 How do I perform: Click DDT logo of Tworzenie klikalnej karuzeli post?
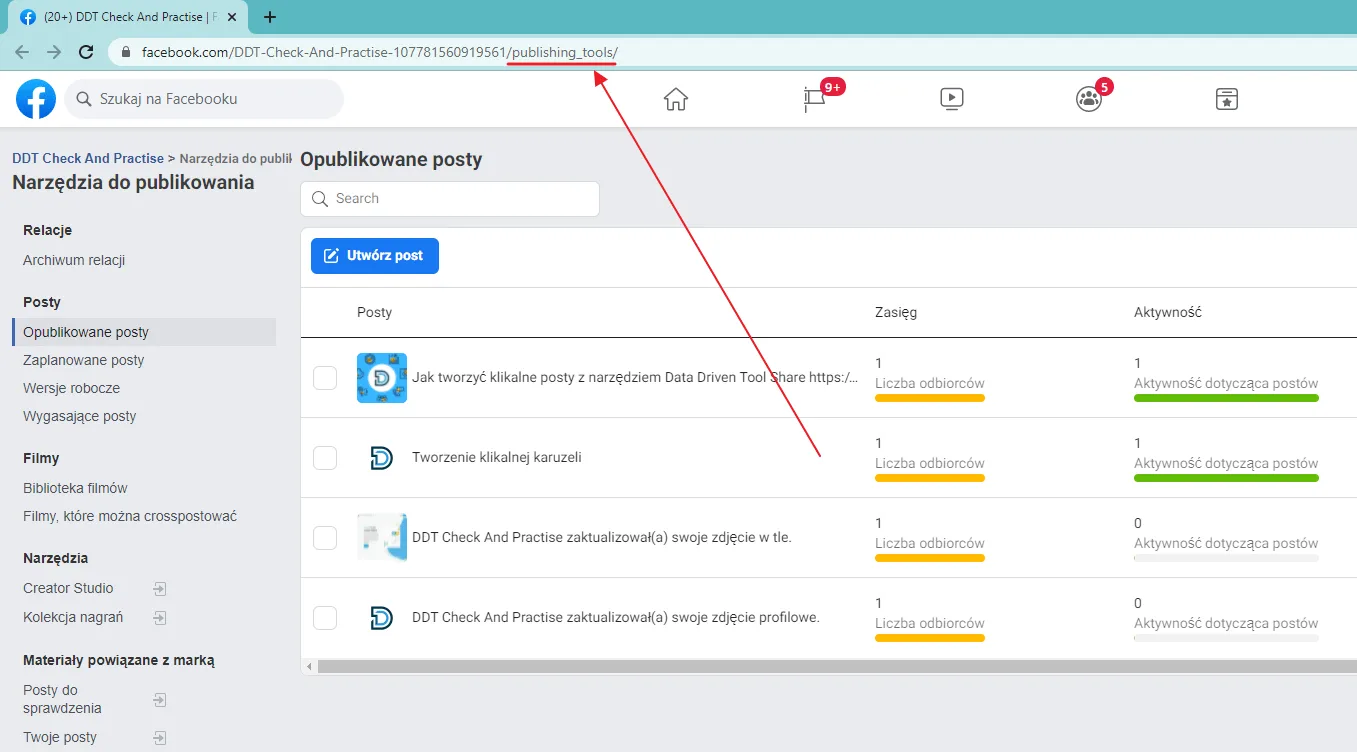point(381,458)
